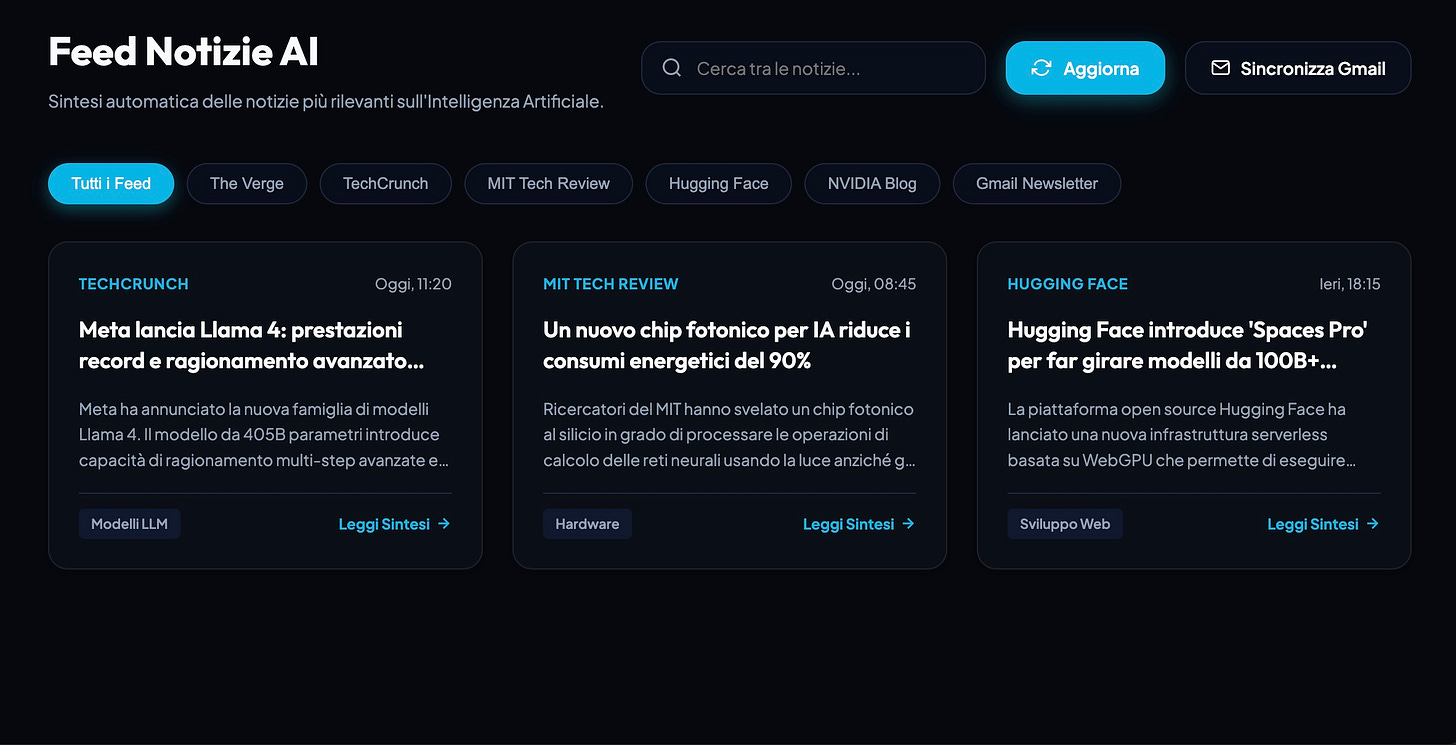Click the 'Oggi, 08:45' timestamp
Screen dimensions: 1456x745
point(873,284)
